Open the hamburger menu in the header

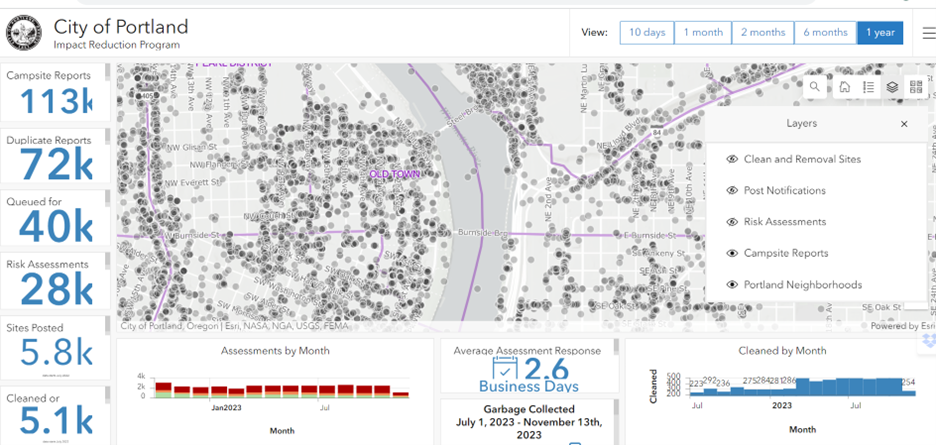(x=929, y=33)
